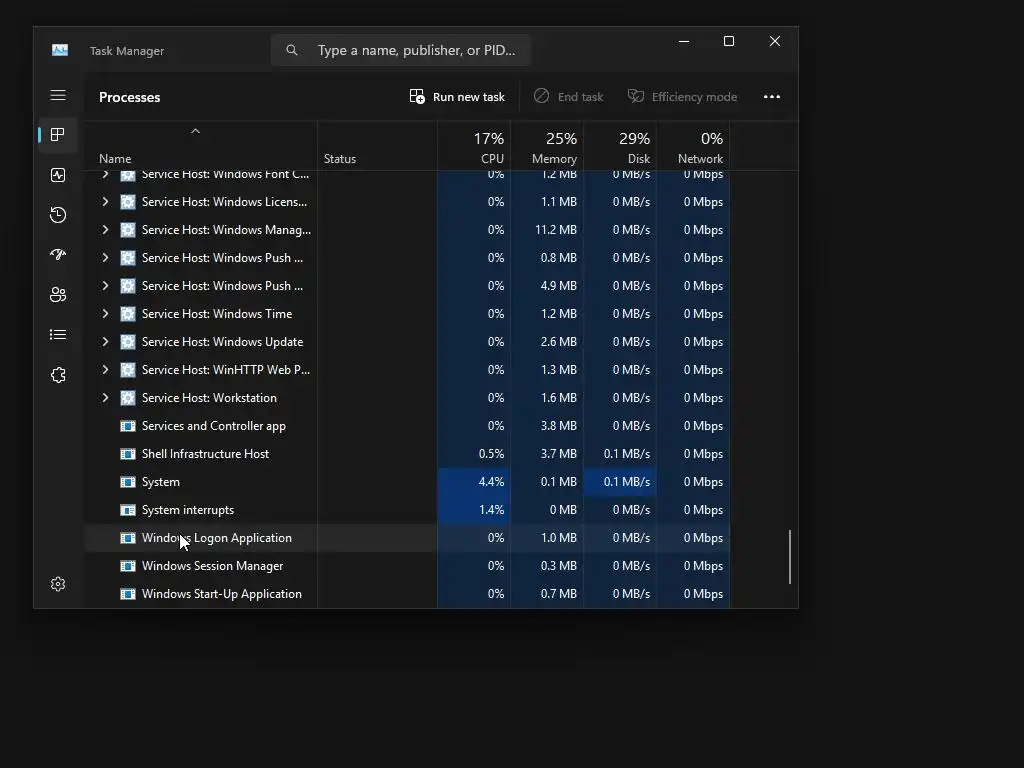1024x768 pixels.
Task: Select Shell Infrastructure Host row name
Action: (x=205, y=454)
